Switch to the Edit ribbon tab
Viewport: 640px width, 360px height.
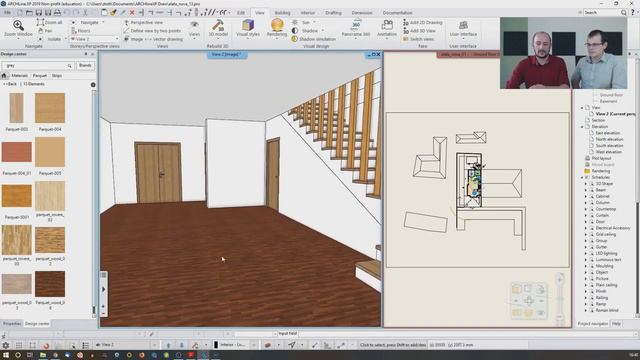(241, 13)
